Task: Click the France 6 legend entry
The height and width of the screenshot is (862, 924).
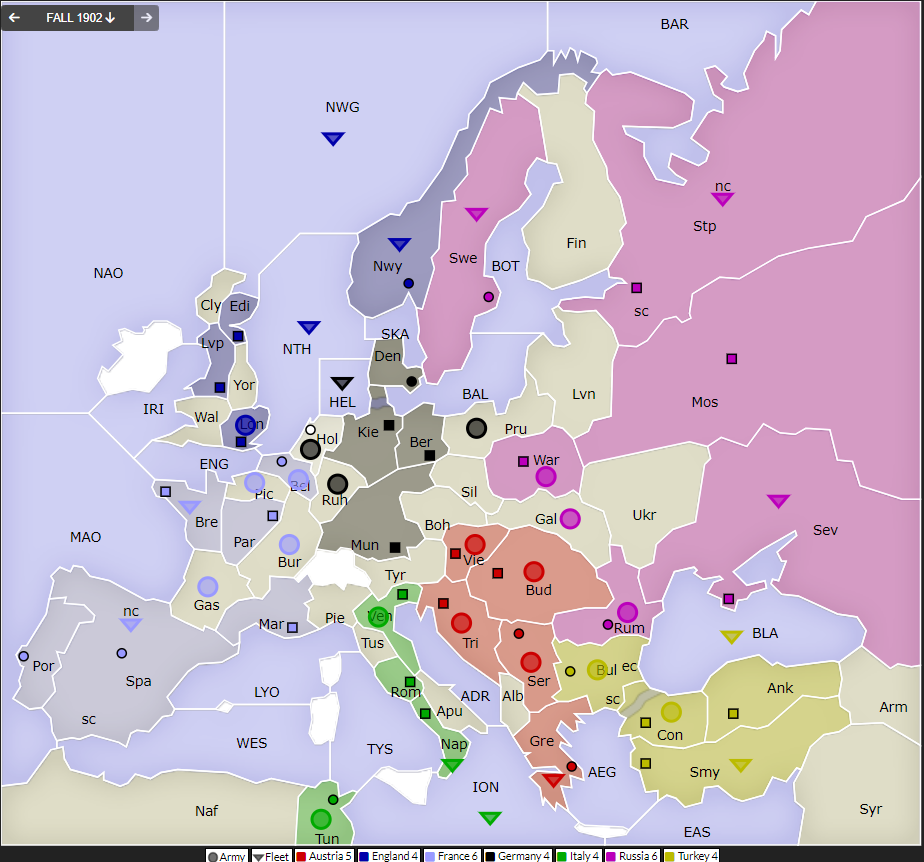Action: tap(451, 856)
